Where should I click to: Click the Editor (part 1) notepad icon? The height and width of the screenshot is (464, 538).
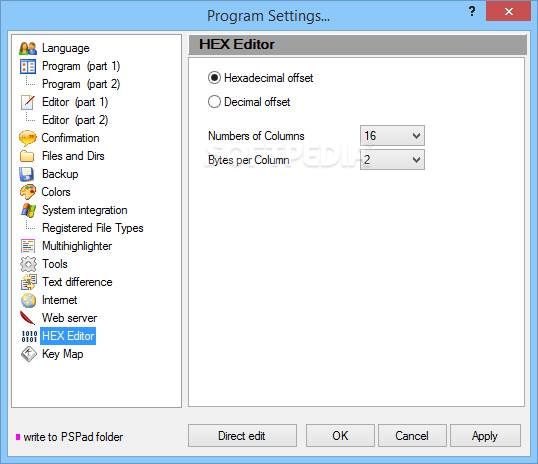(28, 102)
